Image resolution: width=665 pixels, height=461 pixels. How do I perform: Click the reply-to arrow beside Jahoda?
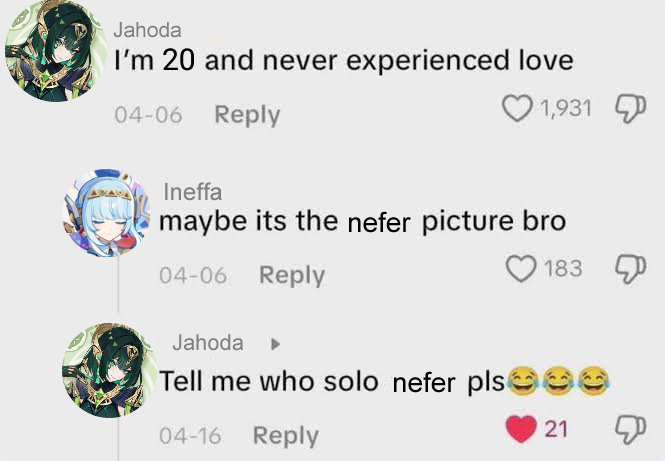275,344
